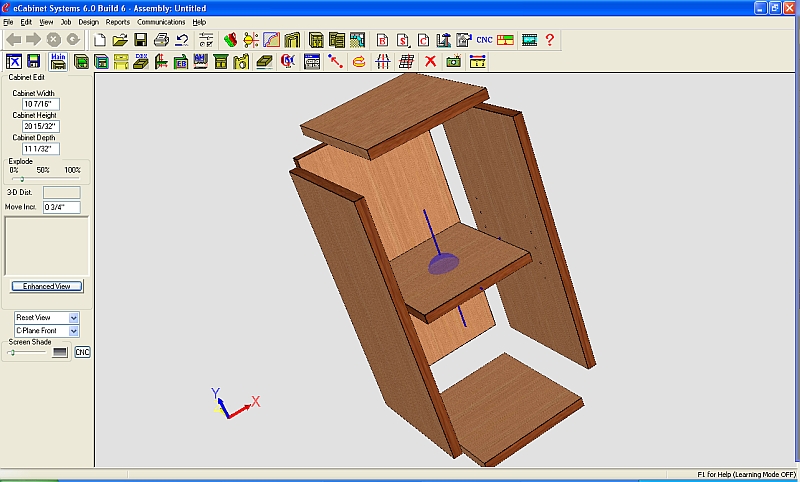Click the red X delete icon

tap(431, 62)
